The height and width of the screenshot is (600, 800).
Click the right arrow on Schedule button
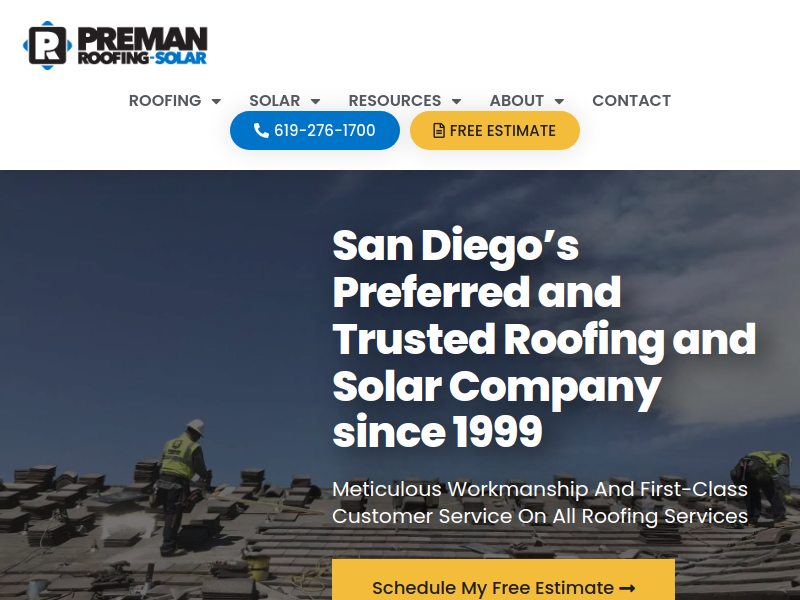coord(628,588)
